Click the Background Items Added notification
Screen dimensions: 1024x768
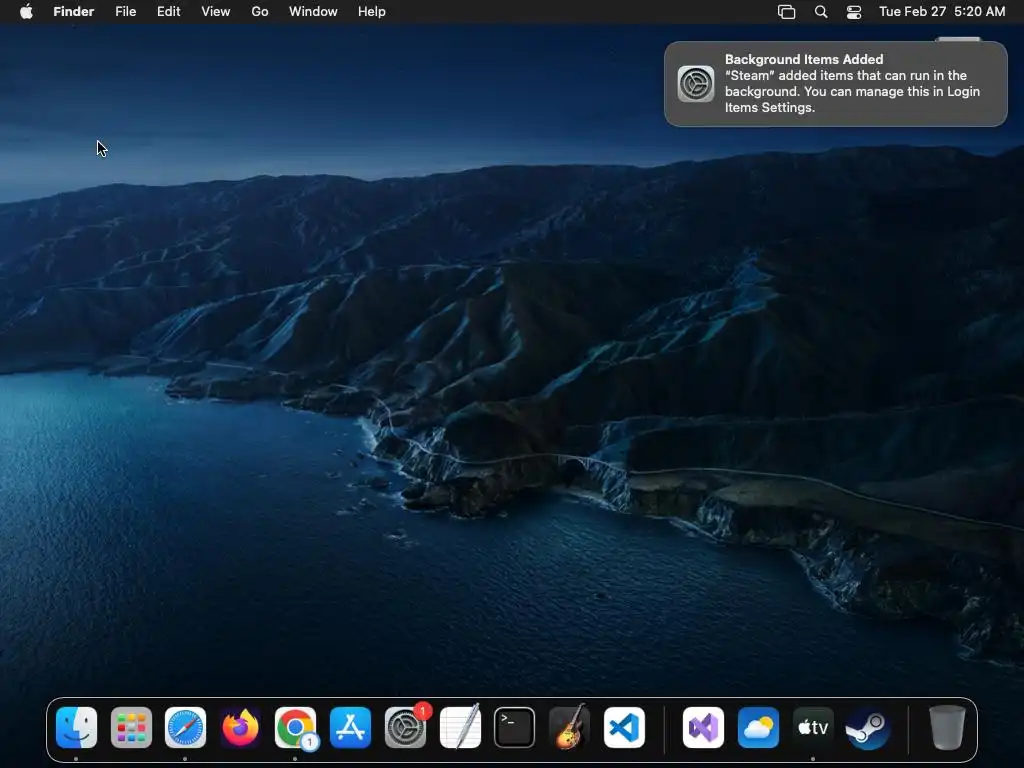pos(835,84)
